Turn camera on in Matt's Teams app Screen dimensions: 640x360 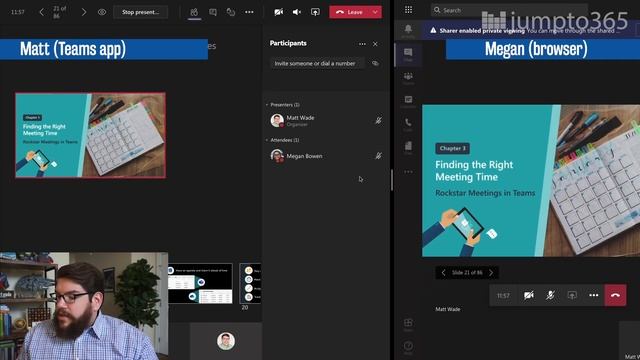pyautogui.click(x=279, y=12)
